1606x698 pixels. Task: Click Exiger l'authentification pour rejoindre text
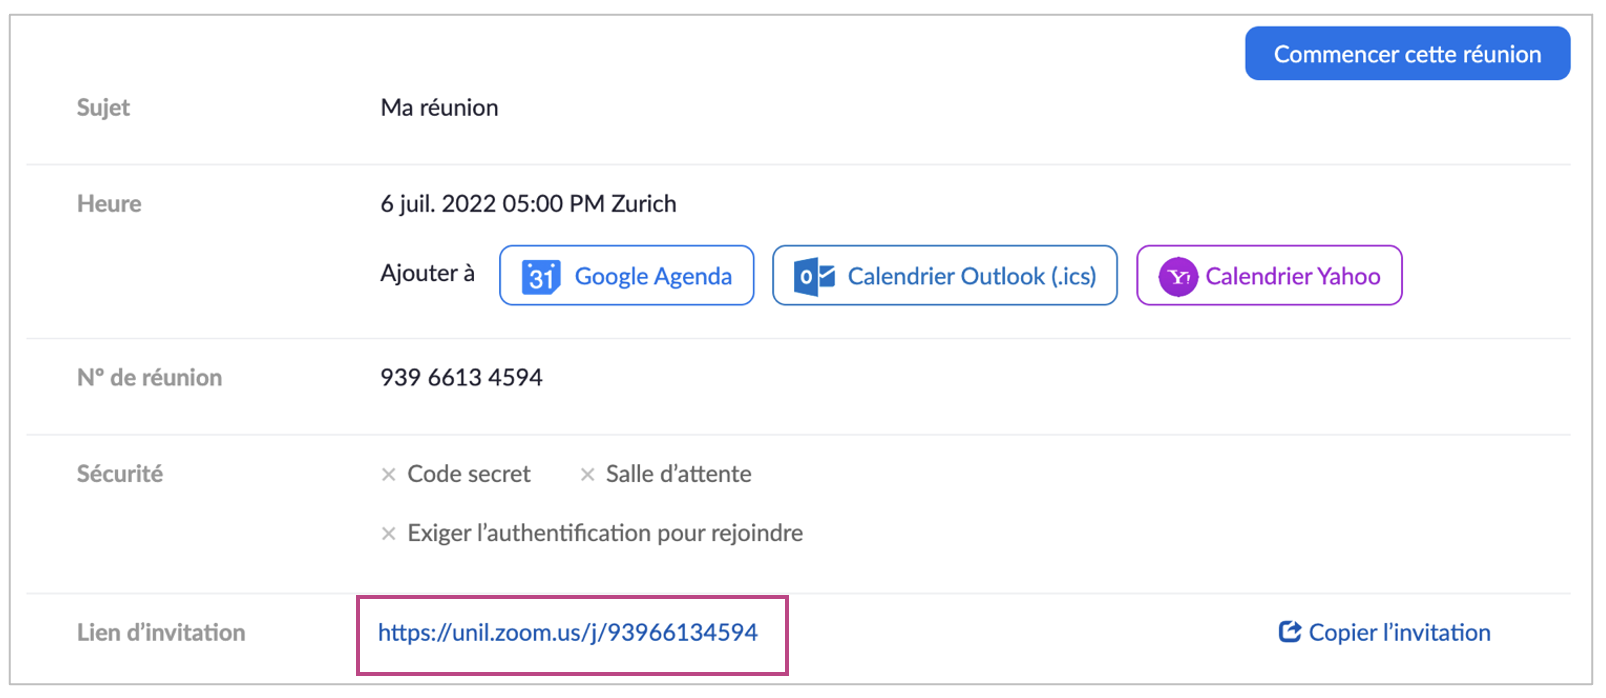[x=605, y=533]
